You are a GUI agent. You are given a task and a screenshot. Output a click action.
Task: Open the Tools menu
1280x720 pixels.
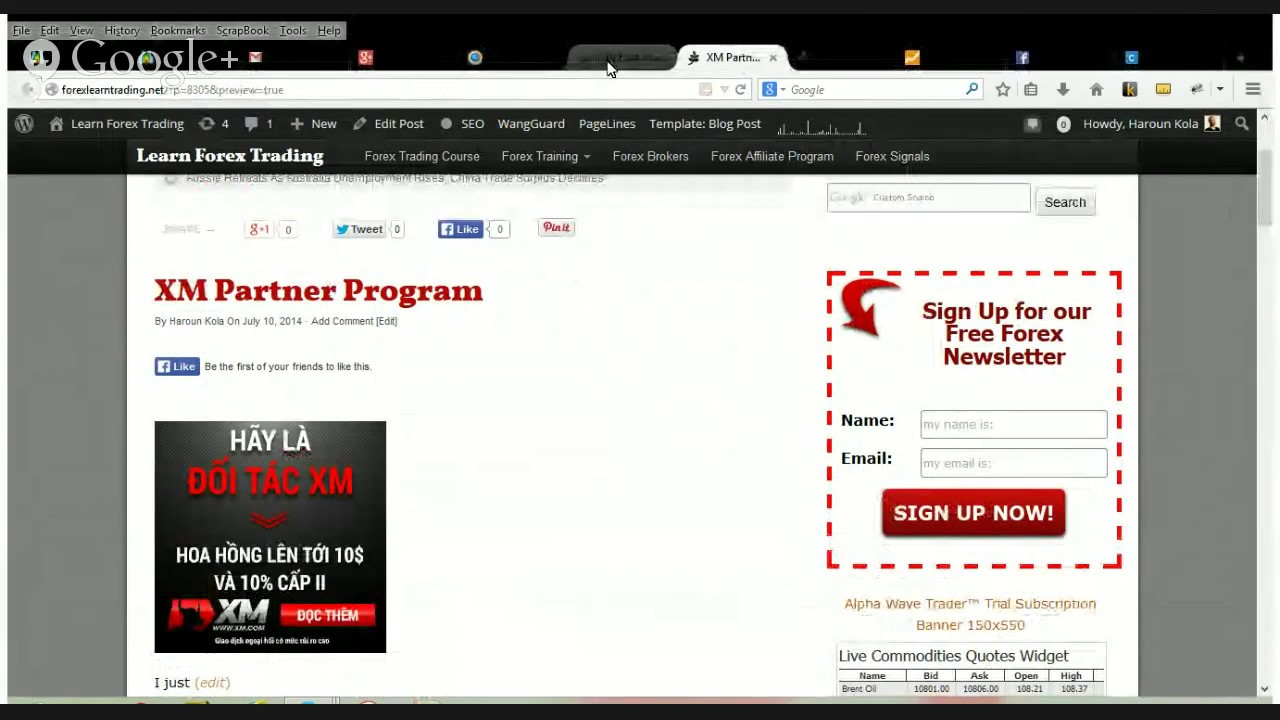(x=293, y=31)
